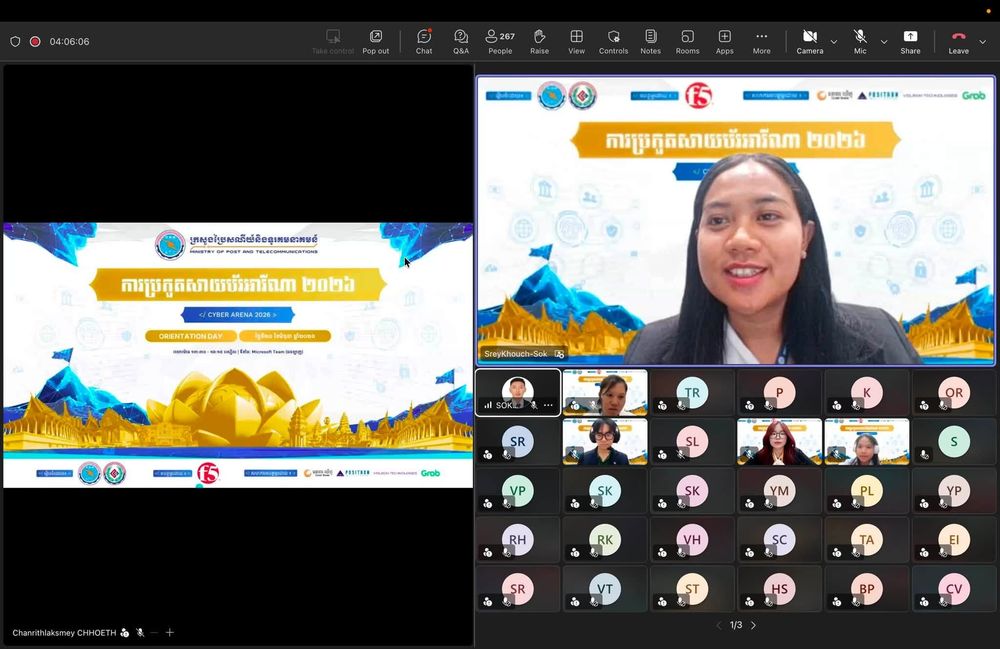Click the Take control button
This screenshot has width=1000, height=649.
[333, 41]
